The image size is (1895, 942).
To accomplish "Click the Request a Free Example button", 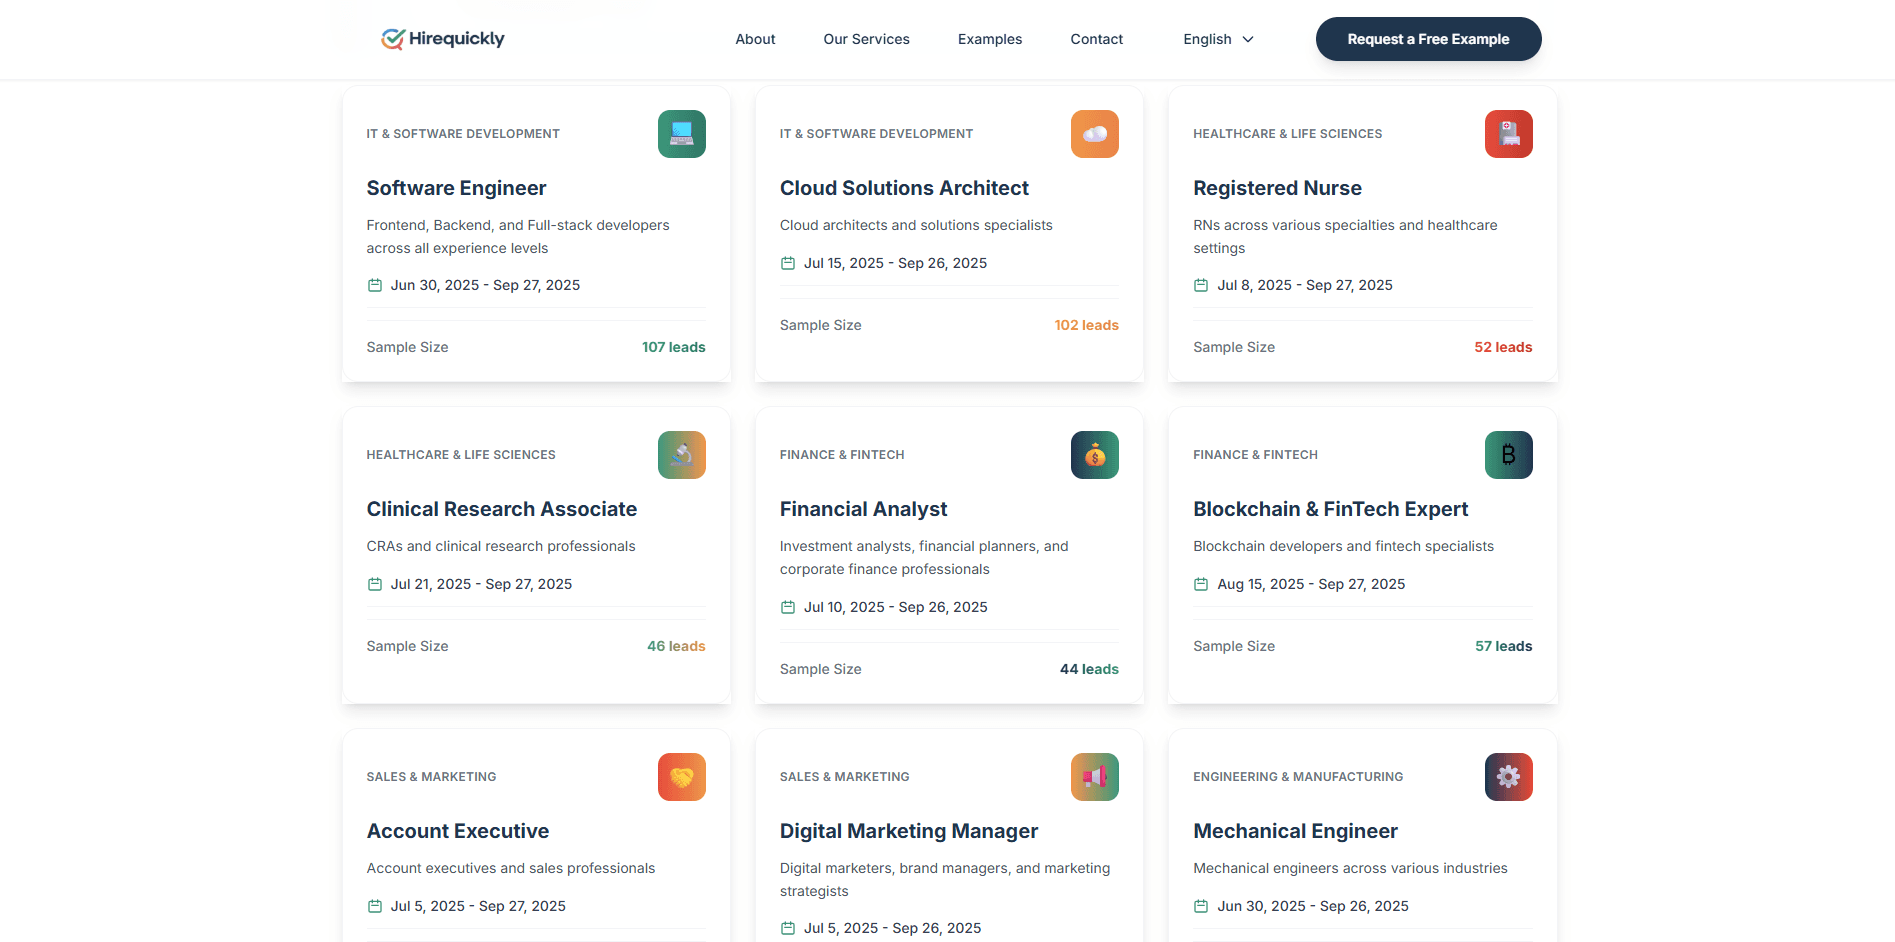I will click(1428, 39).
